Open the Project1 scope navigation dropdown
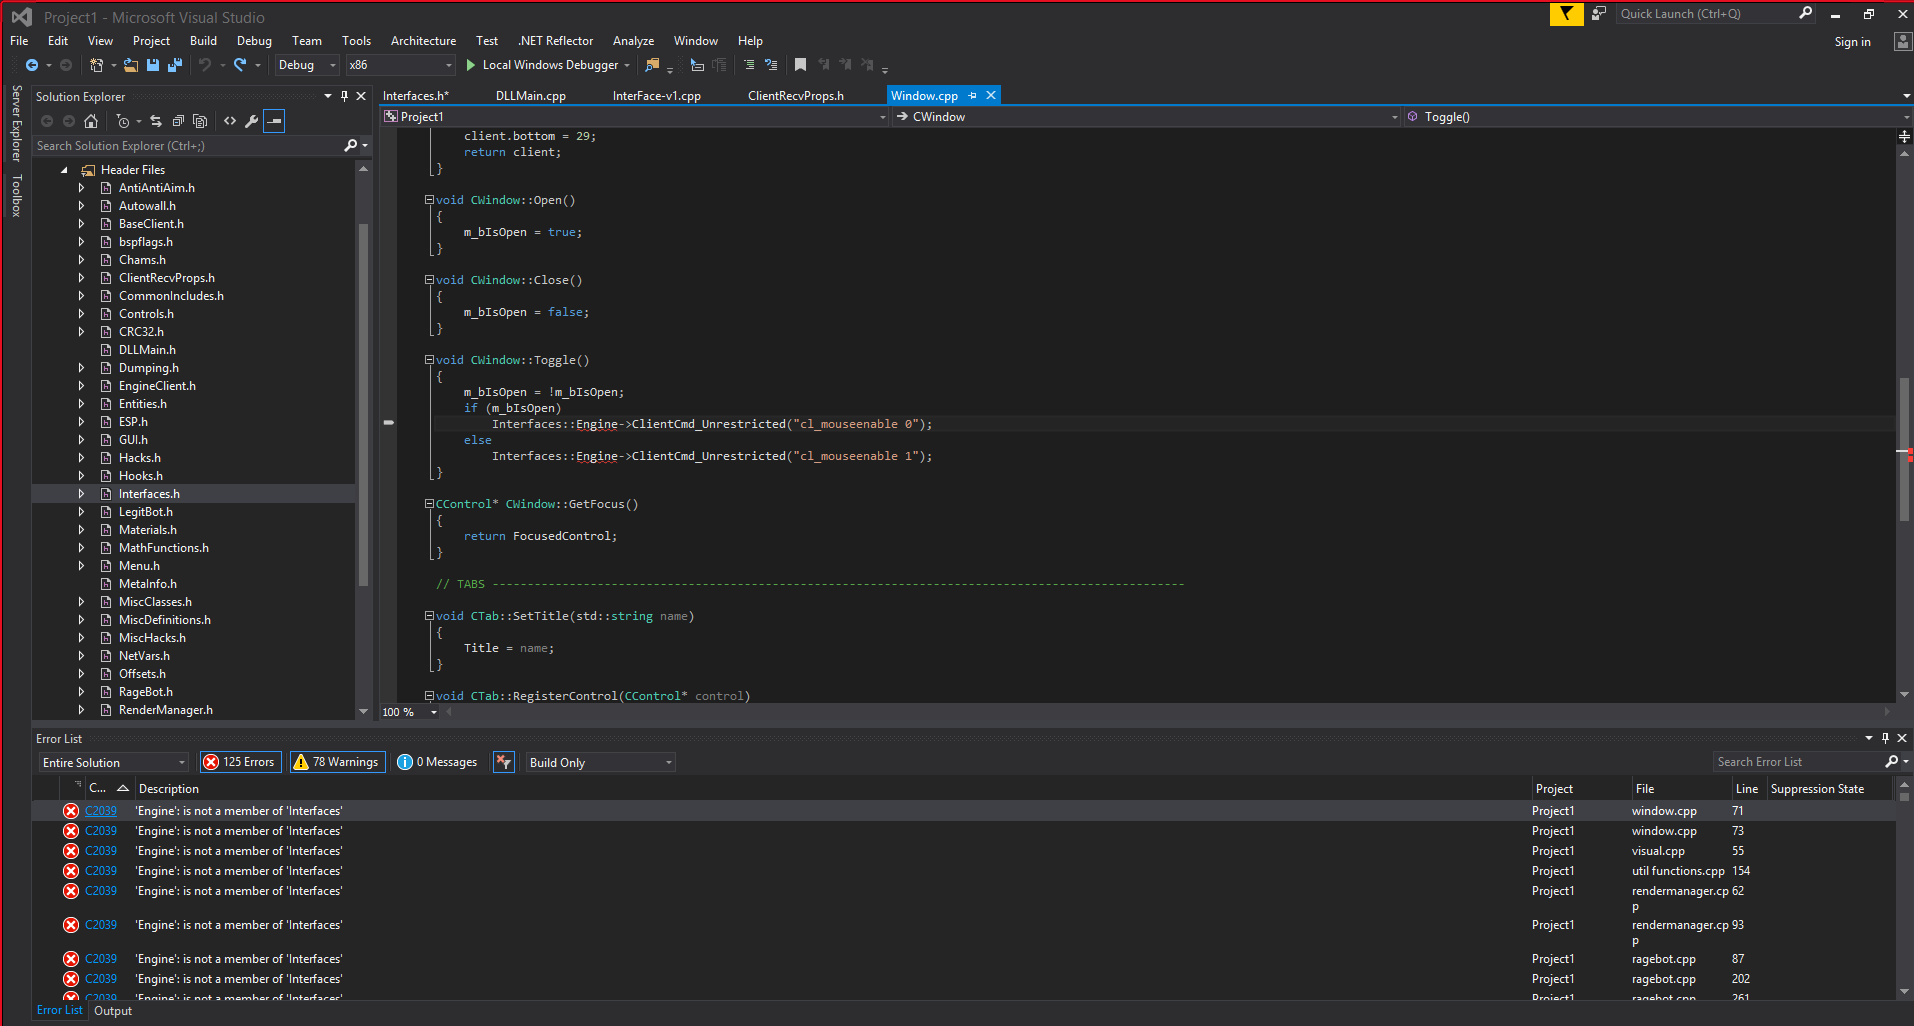 pyautogui.click(x=635, y=117)
